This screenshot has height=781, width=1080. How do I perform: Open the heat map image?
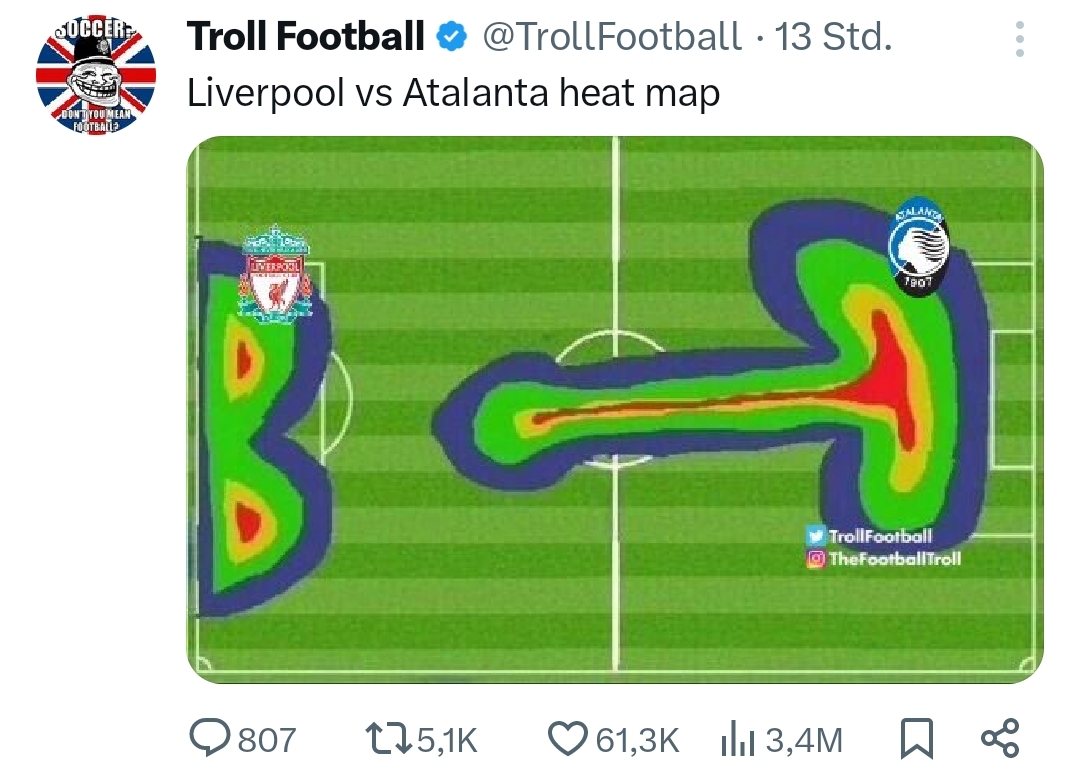click(x=614, y=410)
